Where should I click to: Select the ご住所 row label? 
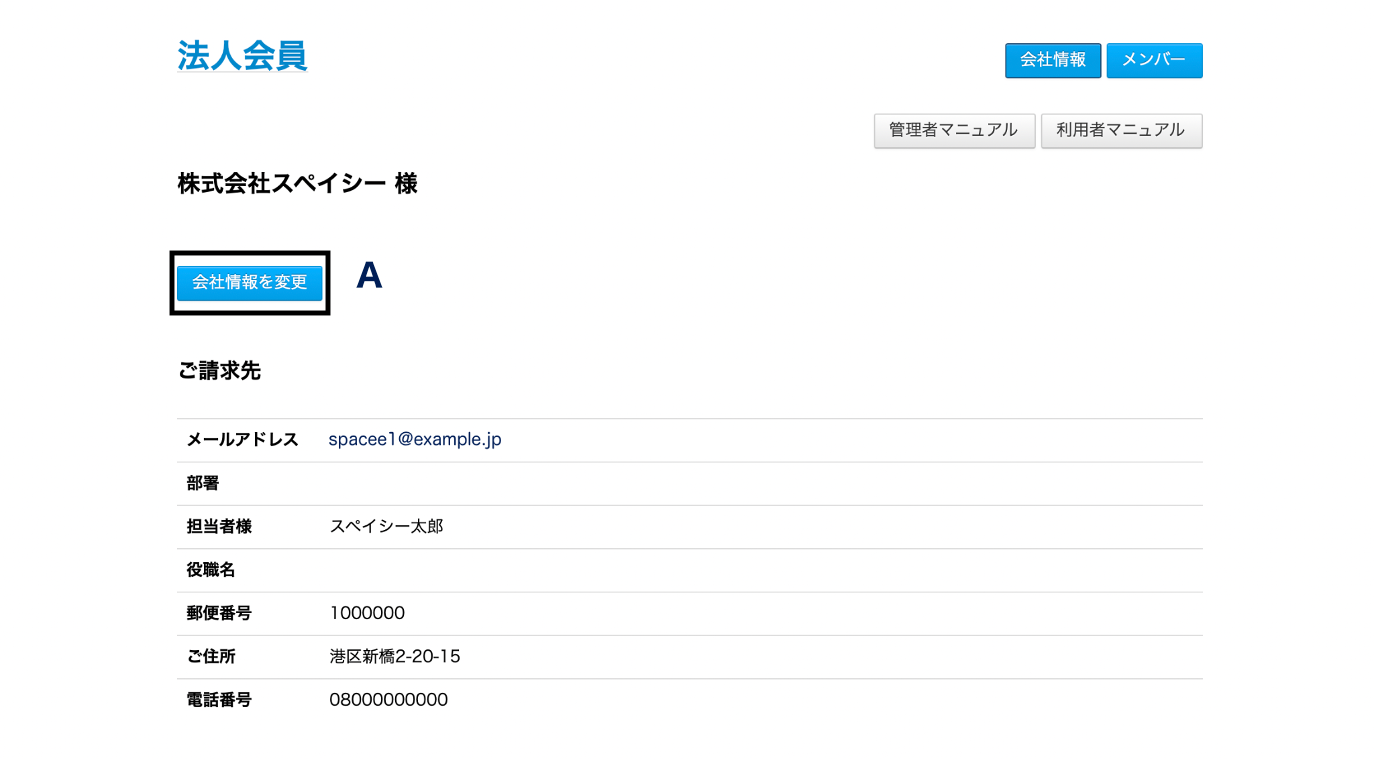(x=211, y=657)
